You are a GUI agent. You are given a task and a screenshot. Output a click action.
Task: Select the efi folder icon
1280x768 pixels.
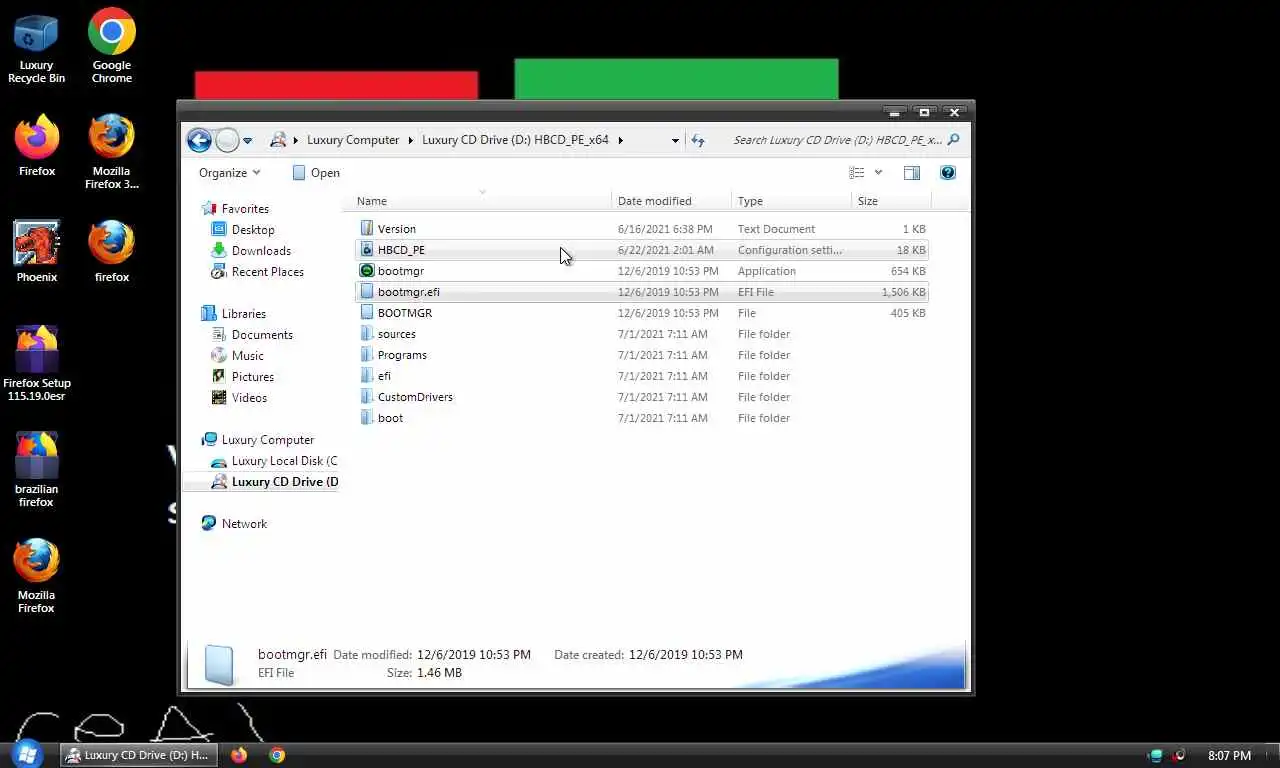pos(367,376)
